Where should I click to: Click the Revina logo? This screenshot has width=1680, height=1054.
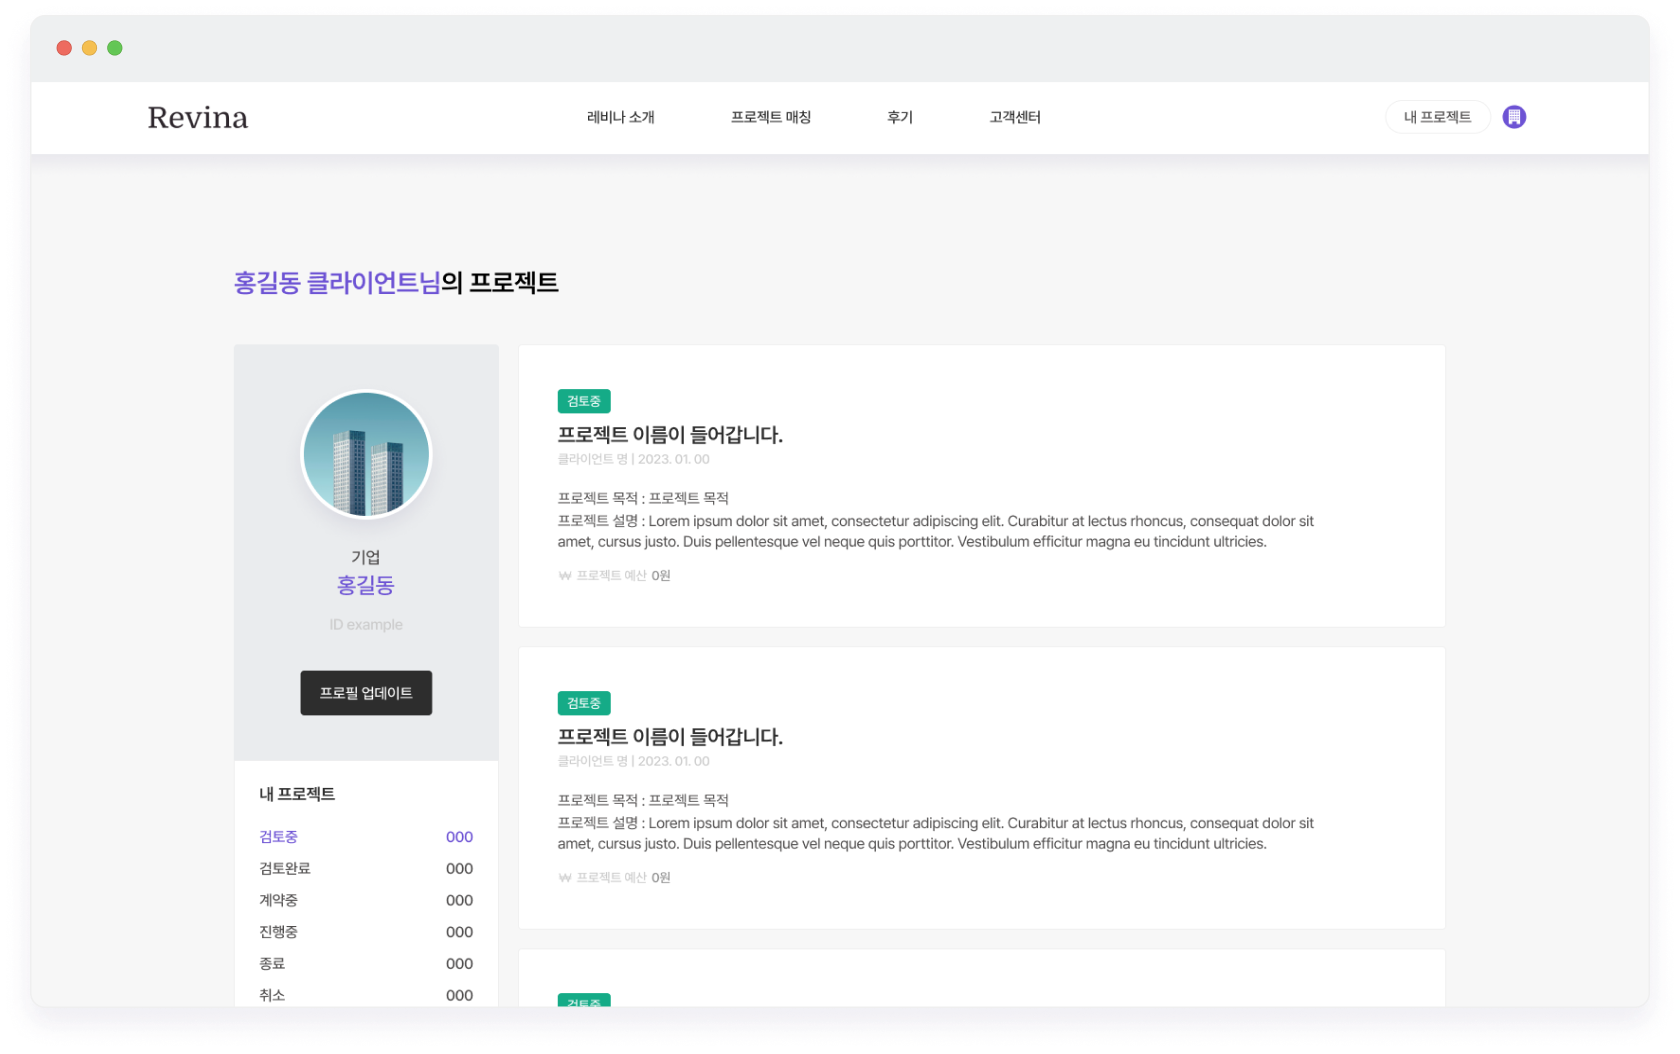pos(197,117)
